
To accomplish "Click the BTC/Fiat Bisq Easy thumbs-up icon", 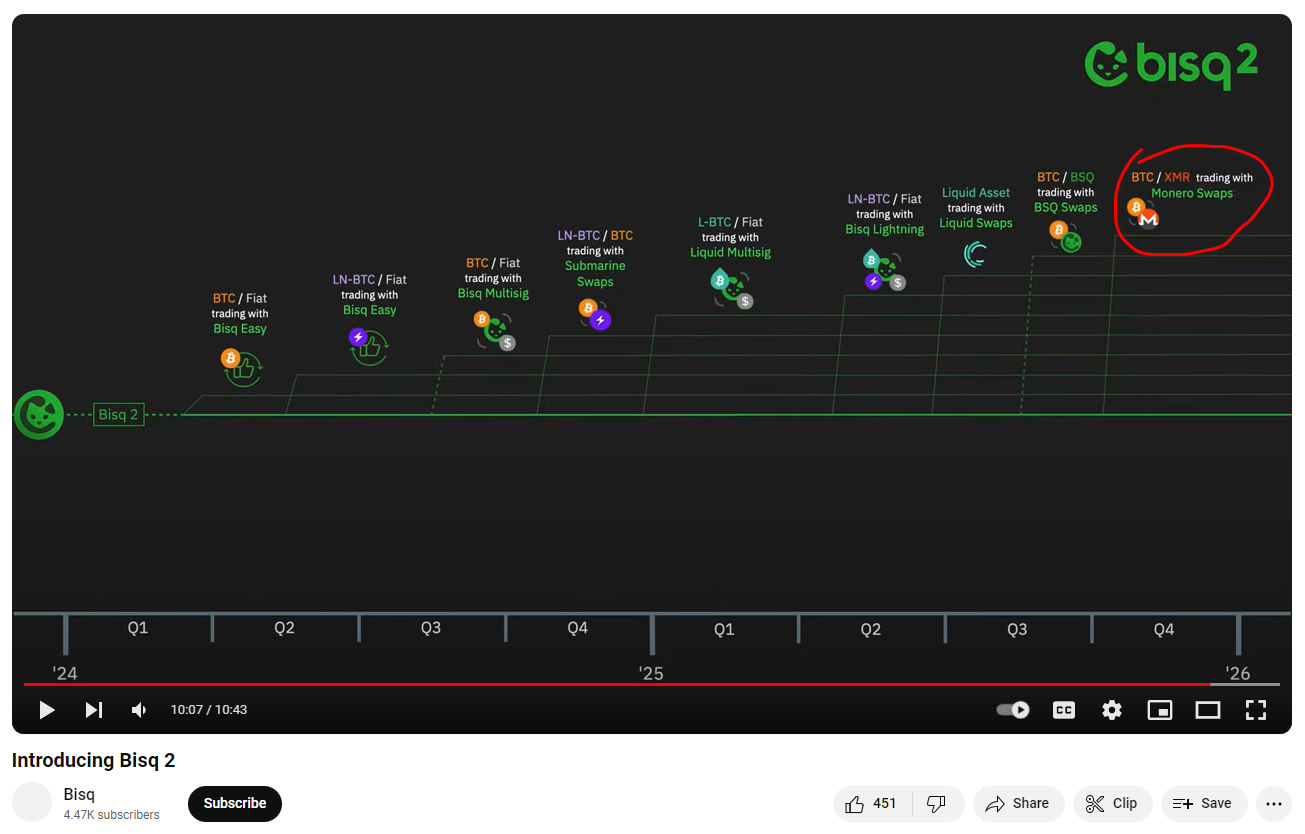I will pyautogui.click(x=240, y=367).
